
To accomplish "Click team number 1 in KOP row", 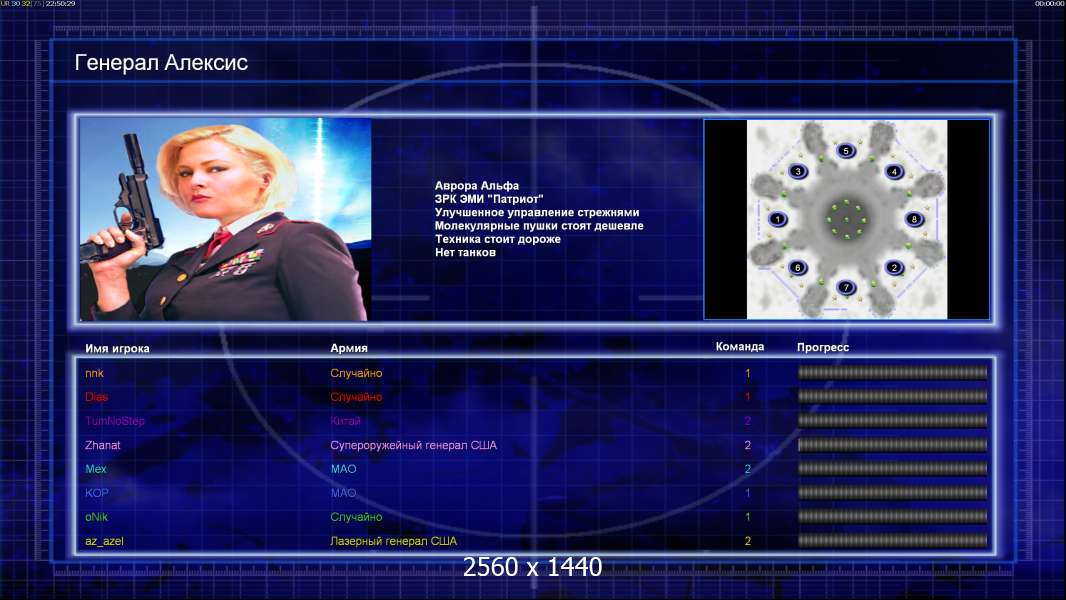I will (748, 493).
